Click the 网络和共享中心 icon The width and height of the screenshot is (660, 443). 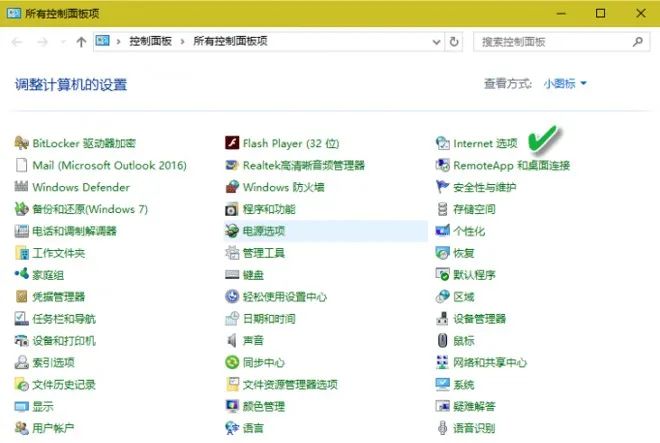(442, 362)
